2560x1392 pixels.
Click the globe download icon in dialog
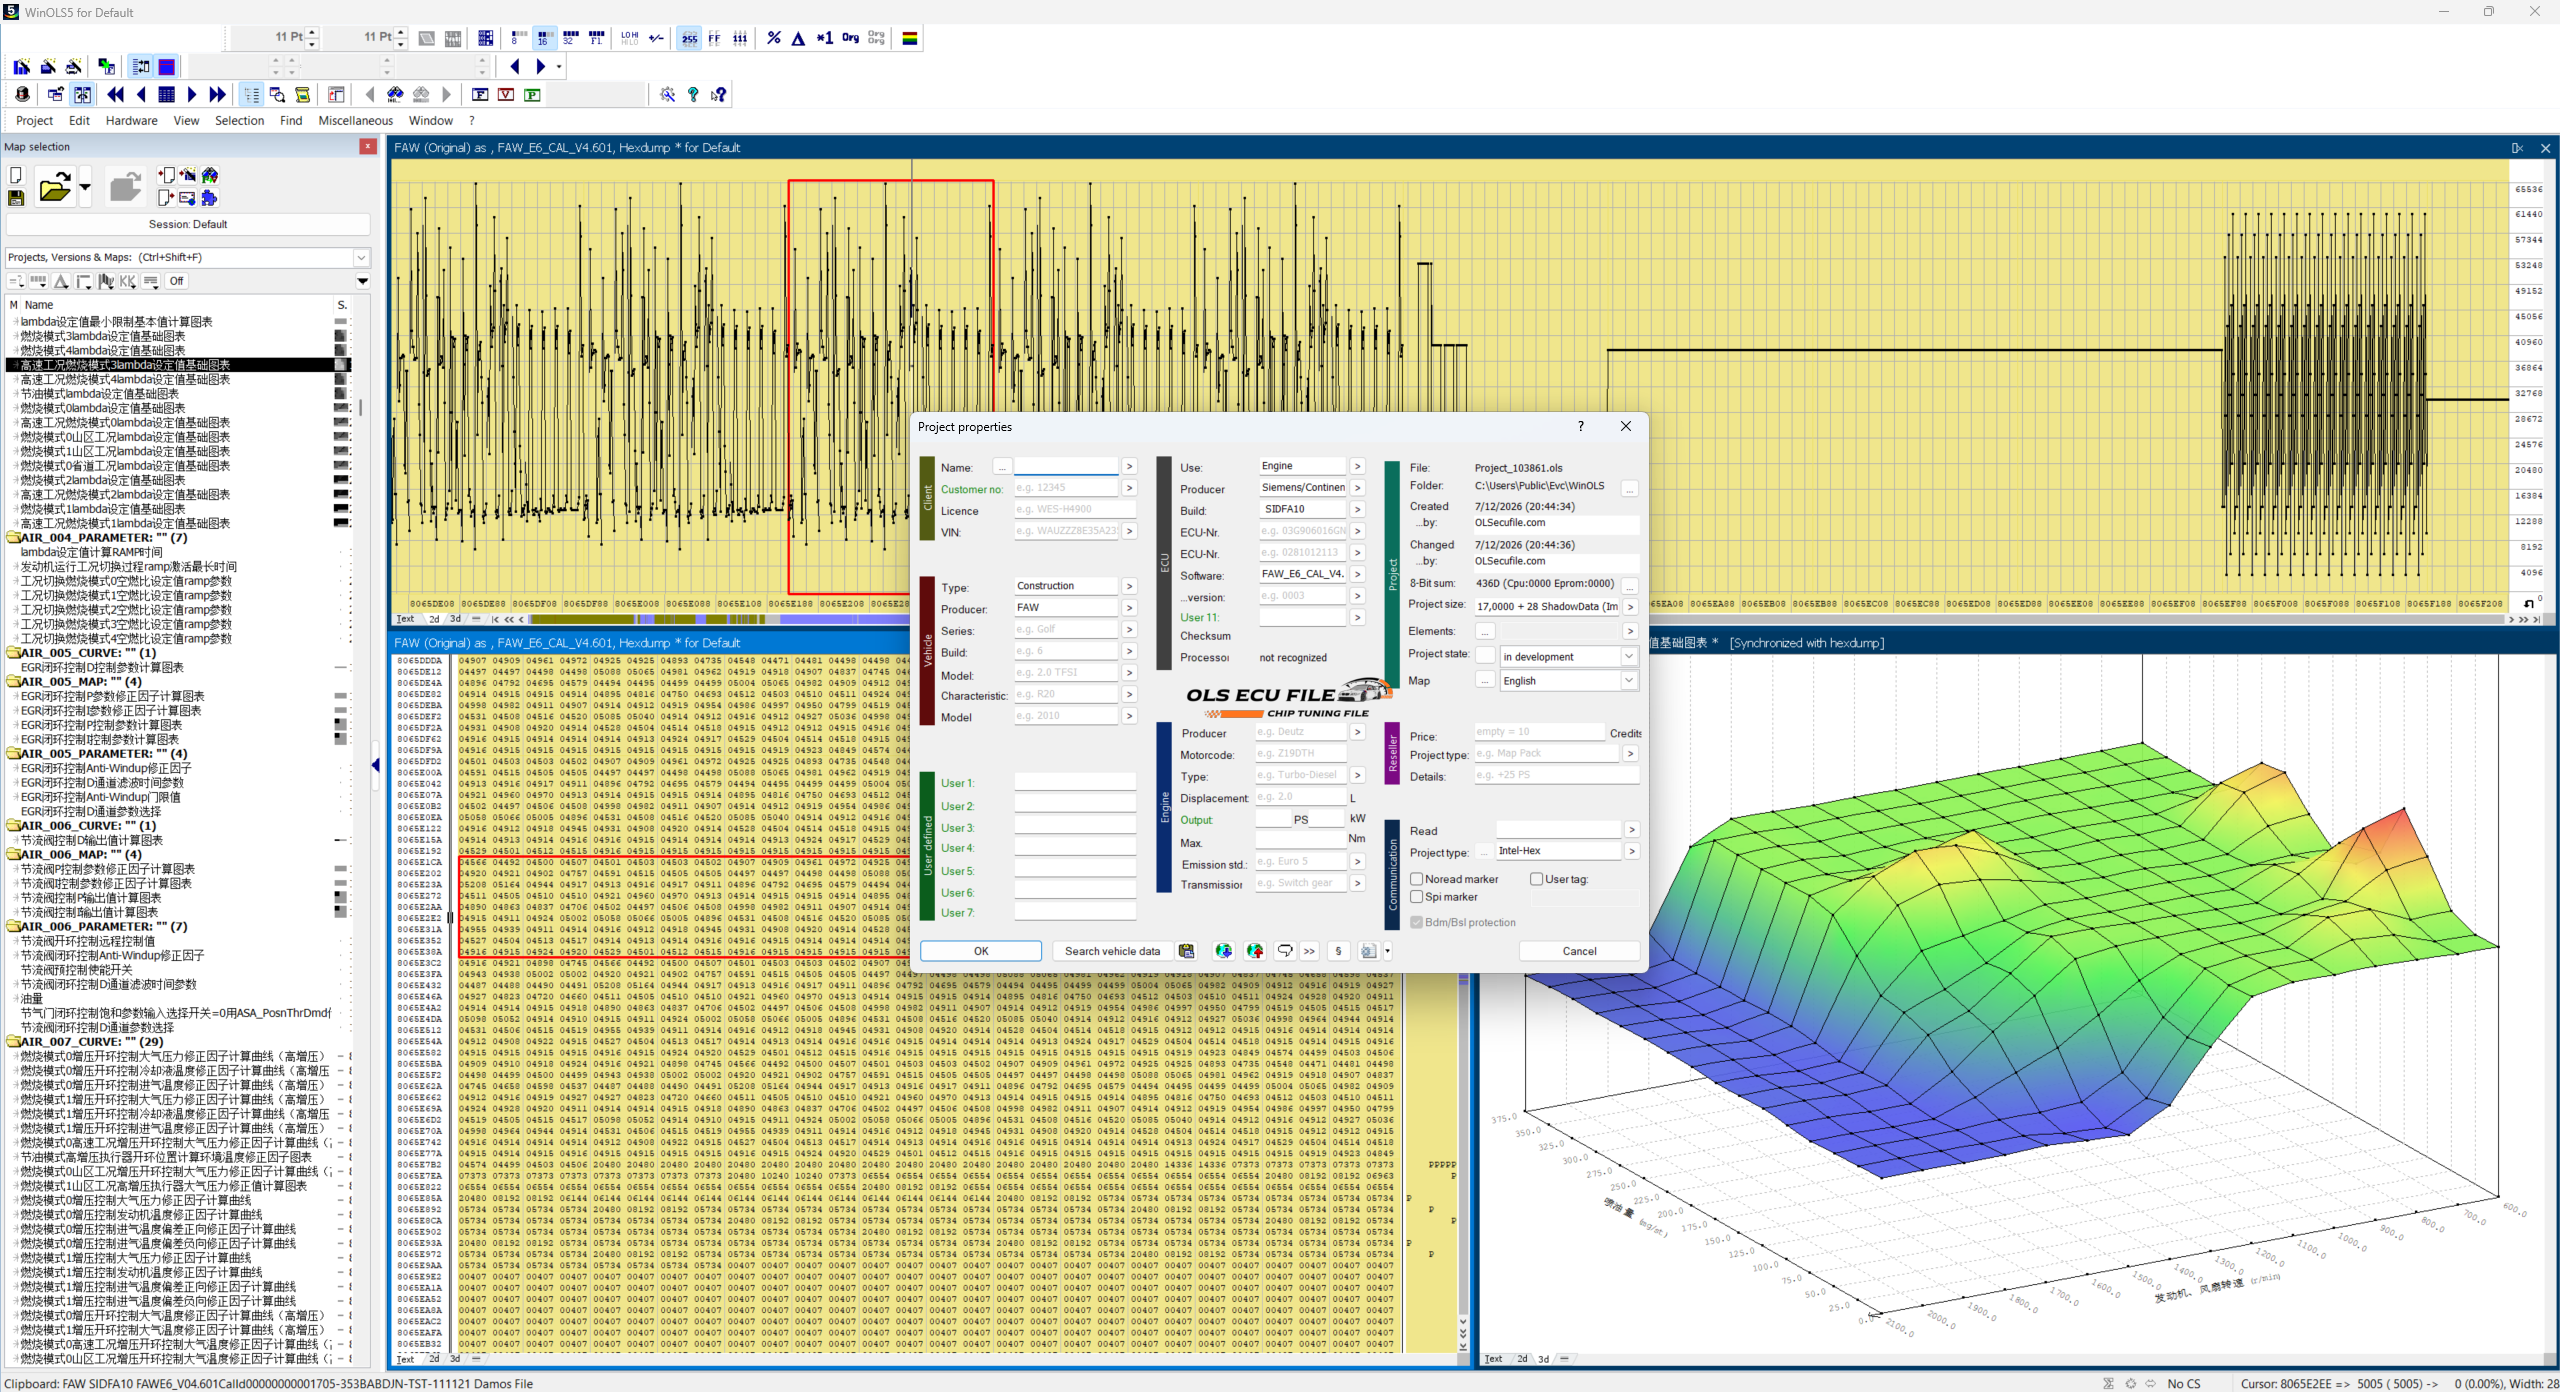[x=1223, y=951]
